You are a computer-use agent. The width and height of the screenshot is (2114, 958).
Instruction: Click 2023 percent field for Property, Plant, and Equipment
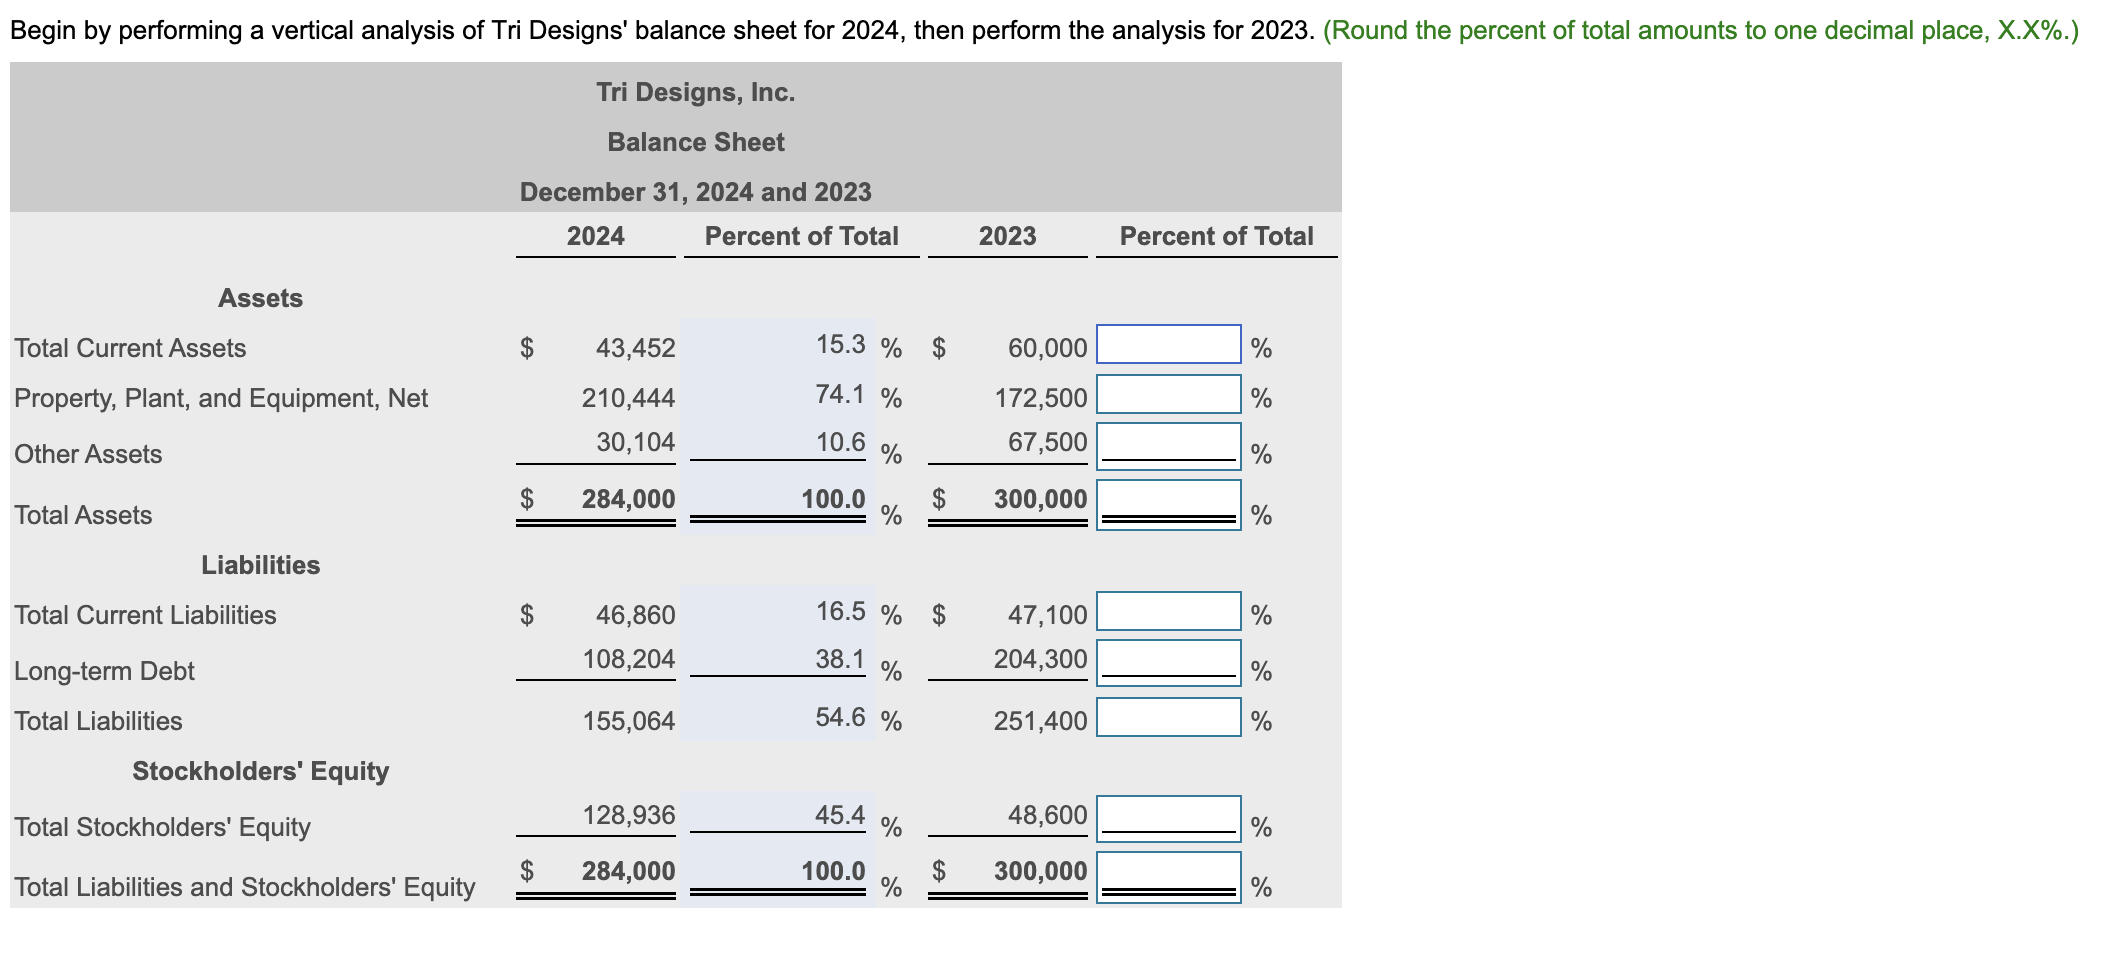click(x=1169, y=394)
